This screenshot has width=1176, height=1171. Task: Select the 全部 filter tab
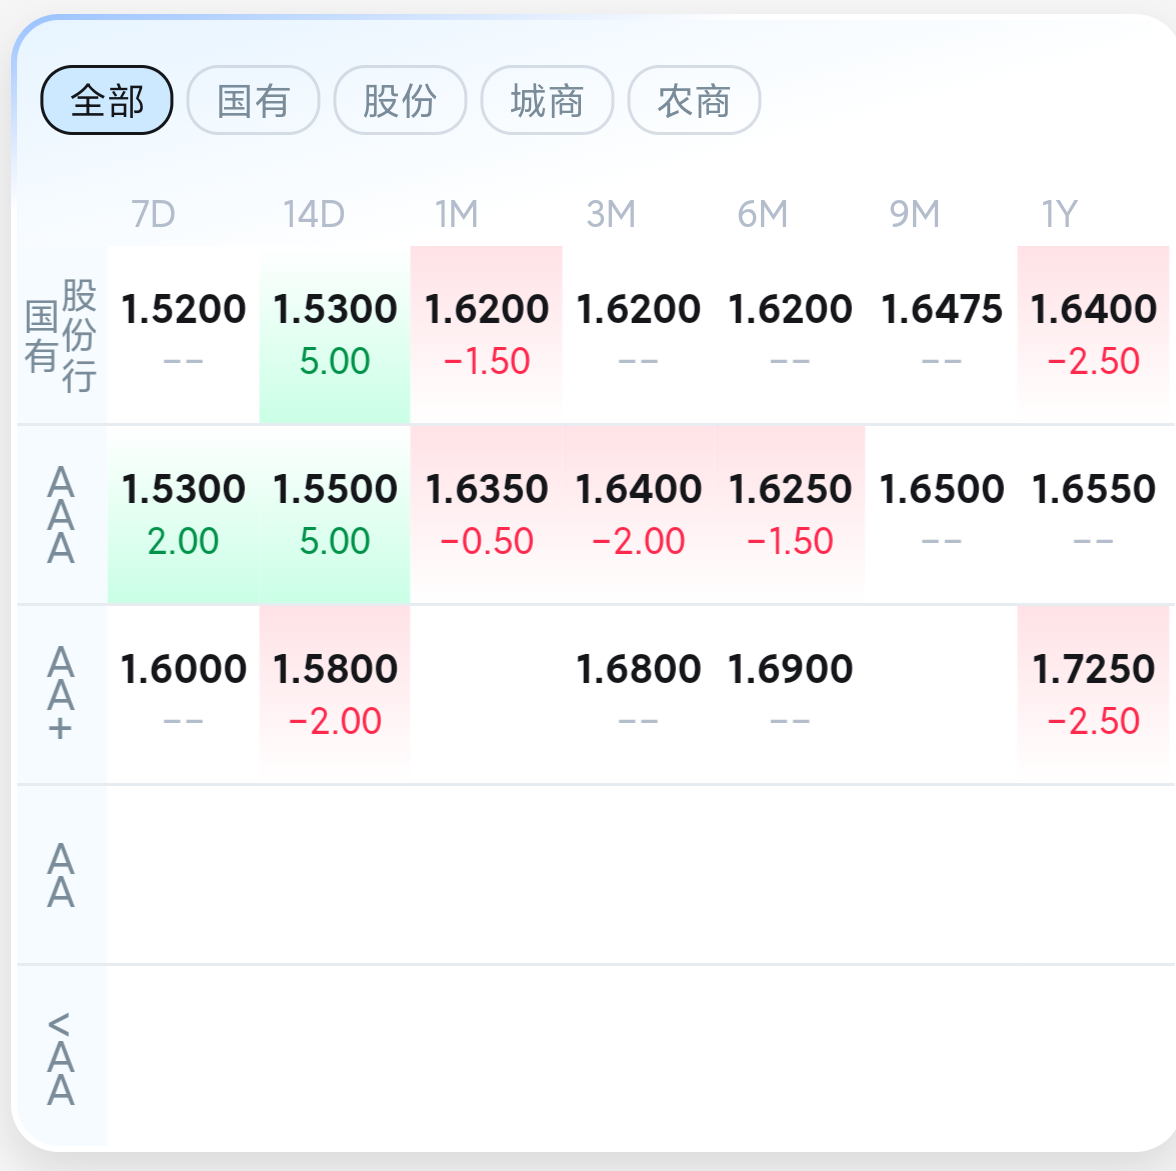[x=106, y=101]
